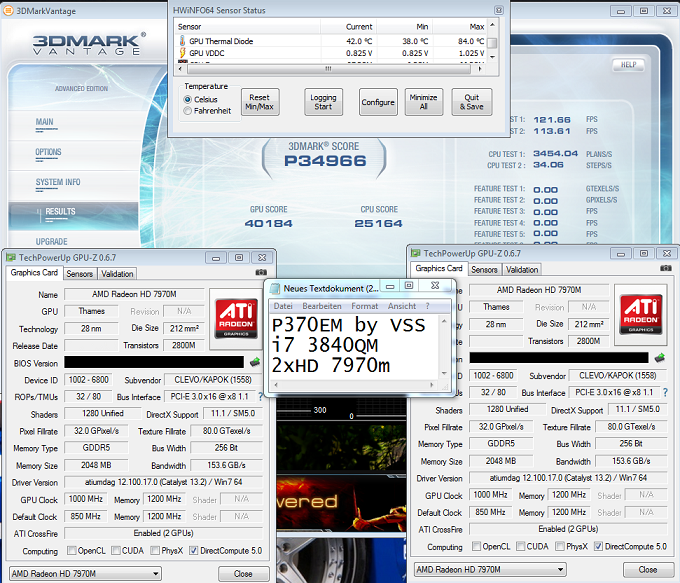Click Notepad title bar document icon
This screenshot has width=680, height=583.
pos(275,288)
